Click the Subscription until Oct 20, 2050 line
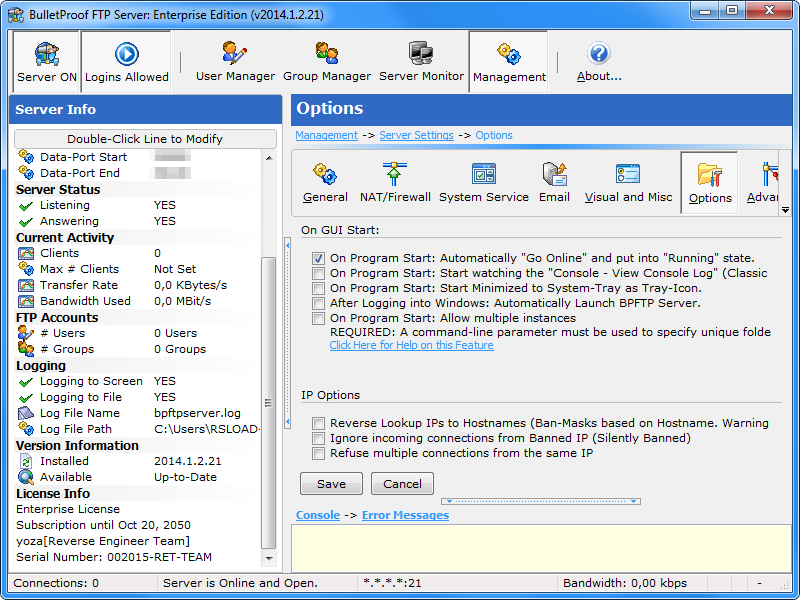The width and height of the screenshot is (800, 600). [103, 525]
